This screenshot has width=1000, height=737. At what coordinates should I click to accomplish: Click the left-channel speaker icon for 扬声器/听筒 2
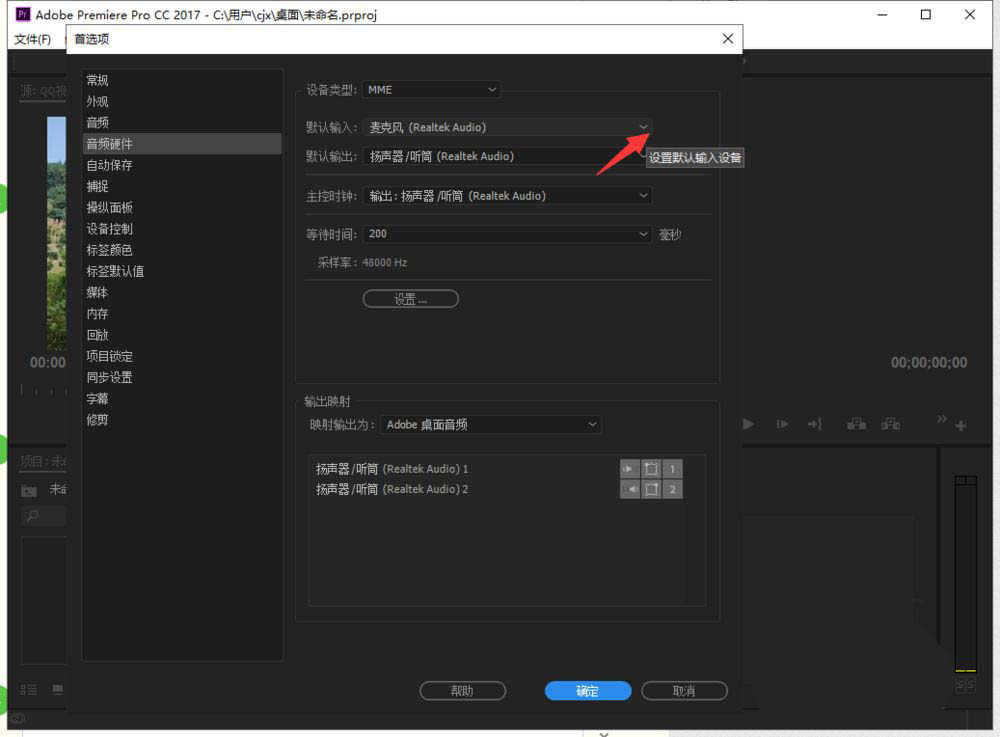pyautogui.click(x=629, y=489)
